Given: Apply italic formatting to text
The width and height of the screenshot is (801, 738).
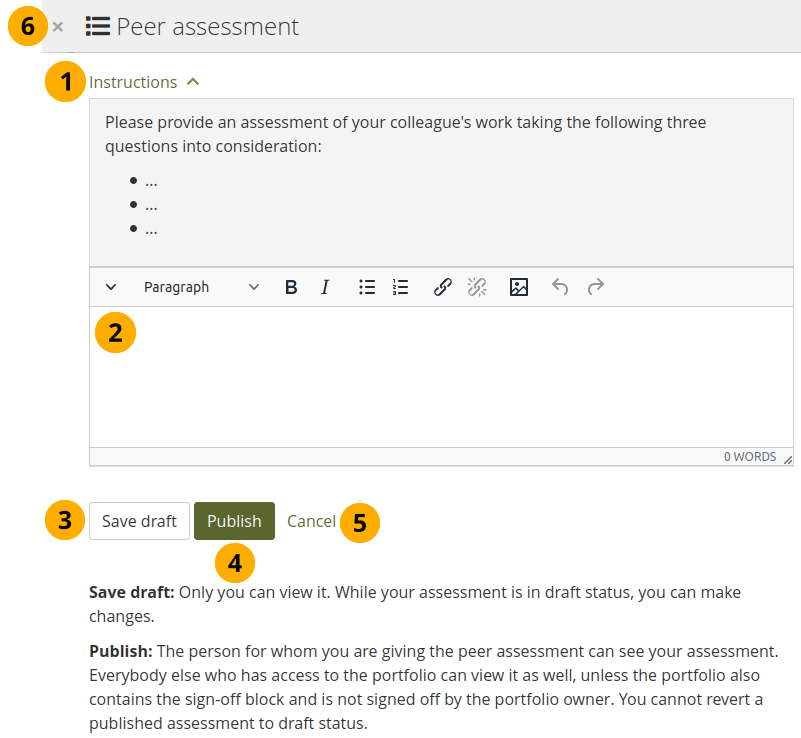Looking at the screenshot, I should pos(325,287).
